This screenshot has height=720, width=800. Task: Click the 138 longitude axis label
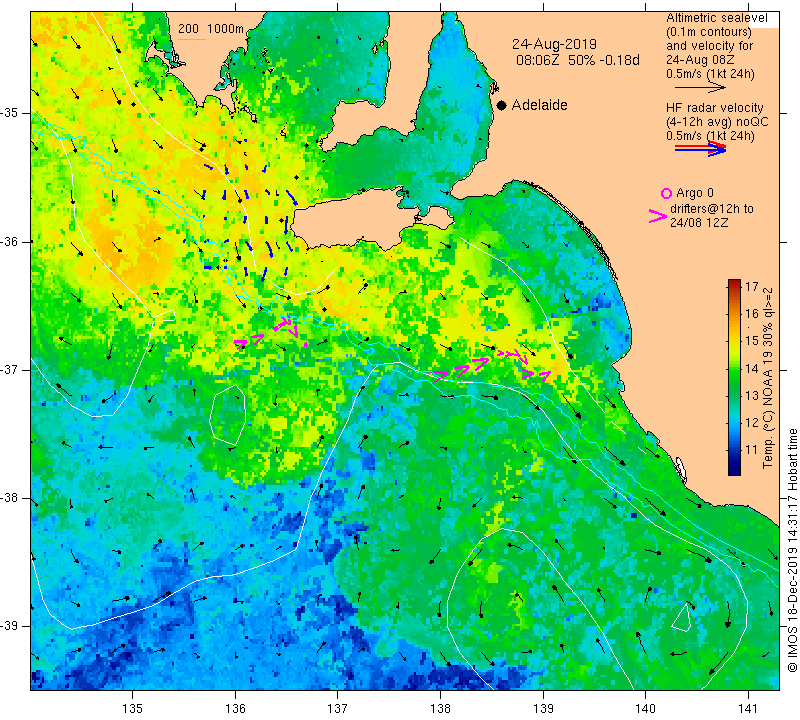point(440,708)
